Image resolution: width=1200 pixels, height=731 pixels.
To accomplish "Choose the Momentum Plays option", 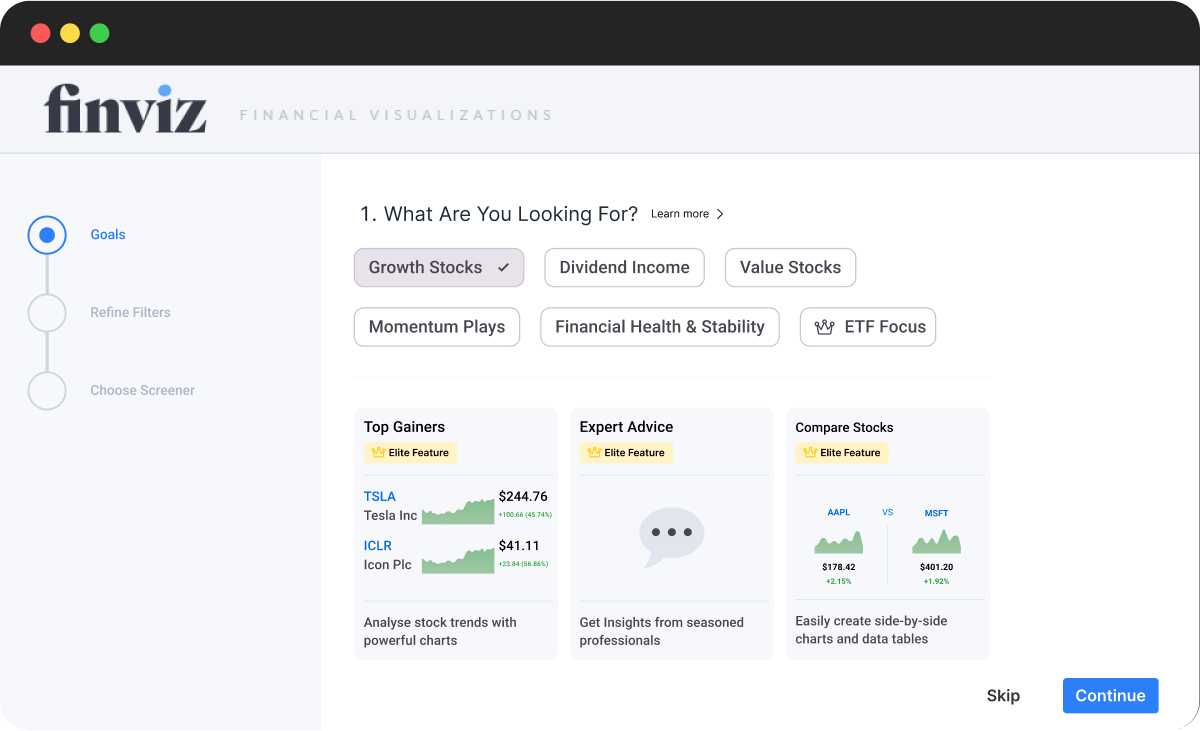I will point(436,327).
